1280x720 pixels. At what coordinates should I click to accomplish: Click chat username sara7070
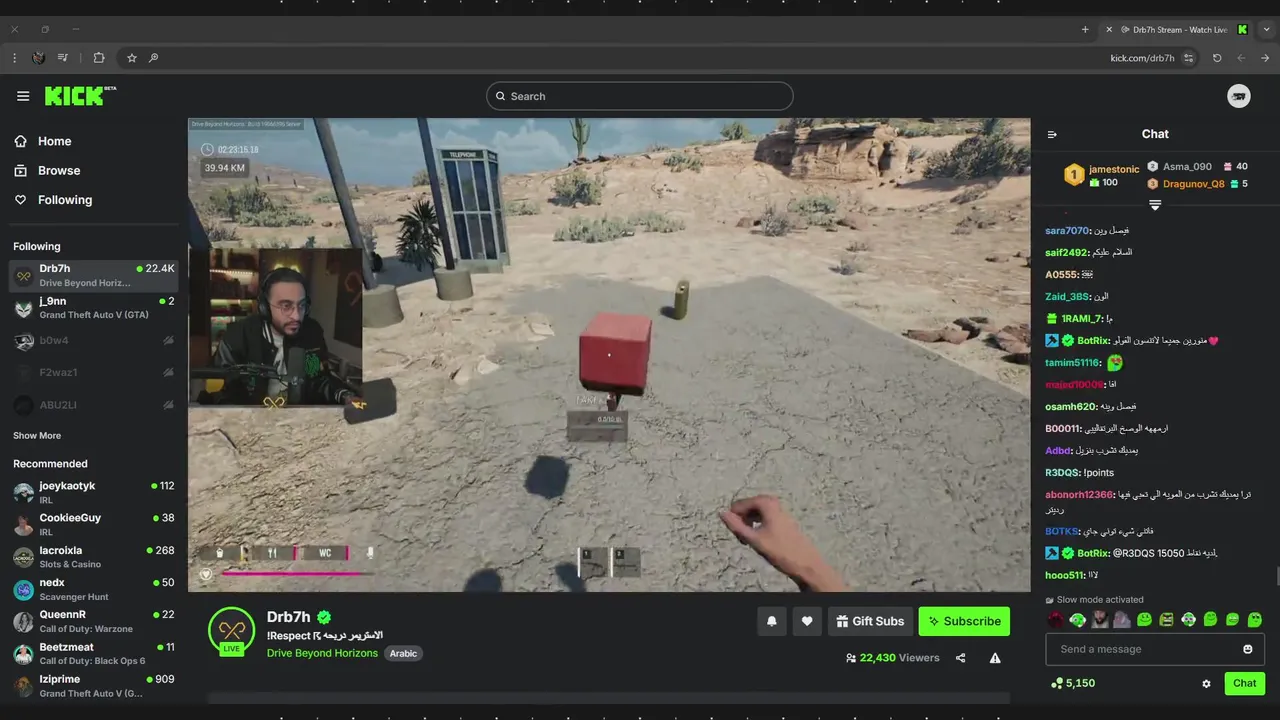pyautogui.click(x=1066, y=231)
